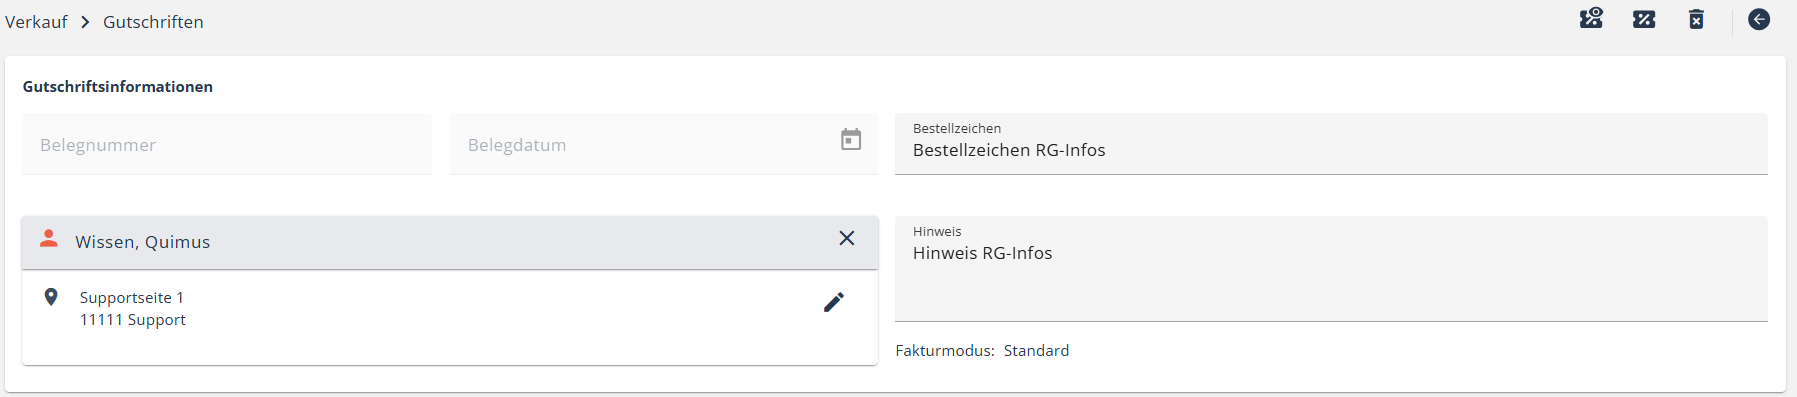This screenshot has height=397, width=1797.
Task: Focus the Belegnummer input field
Action: (227, 144)
